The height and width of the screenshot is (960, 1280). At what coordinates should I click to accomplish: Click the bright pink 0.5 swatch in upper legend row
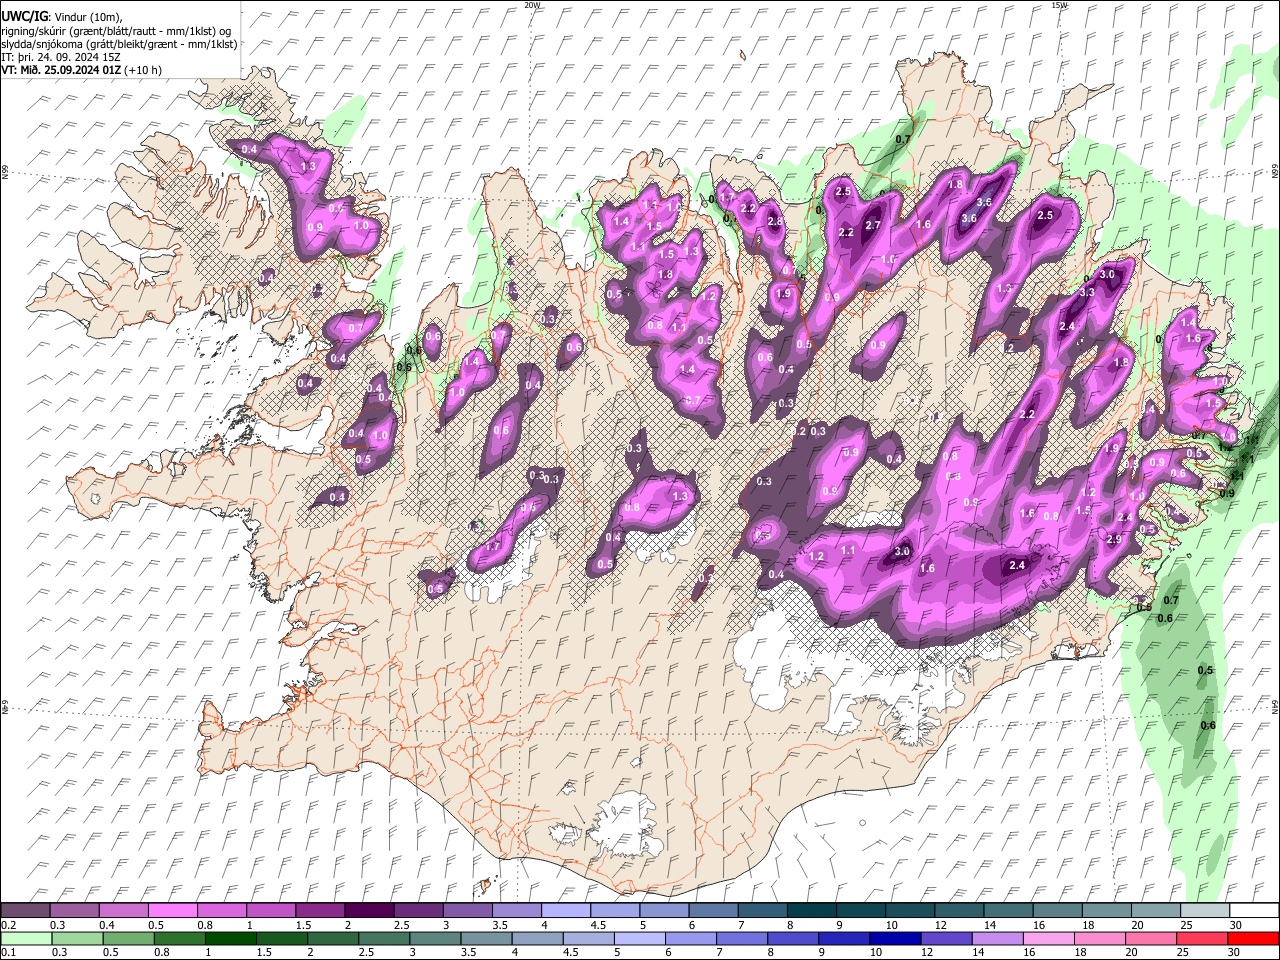click(173, 911)
